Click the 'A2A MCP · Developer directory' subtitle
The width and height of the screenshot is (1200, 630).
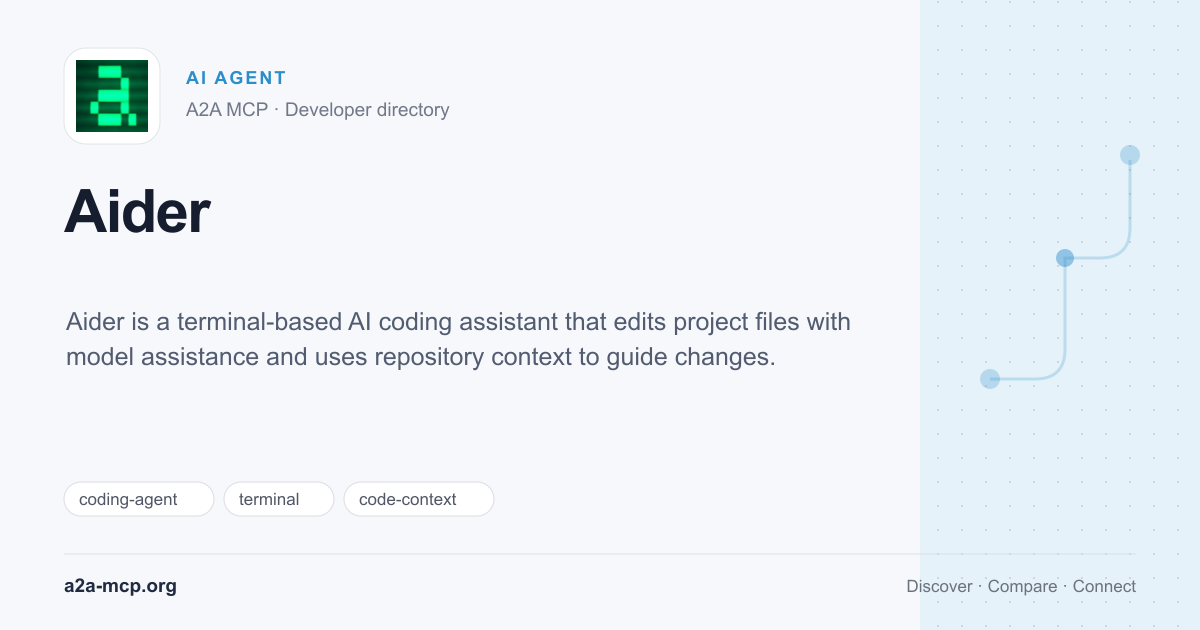point(317,110)
